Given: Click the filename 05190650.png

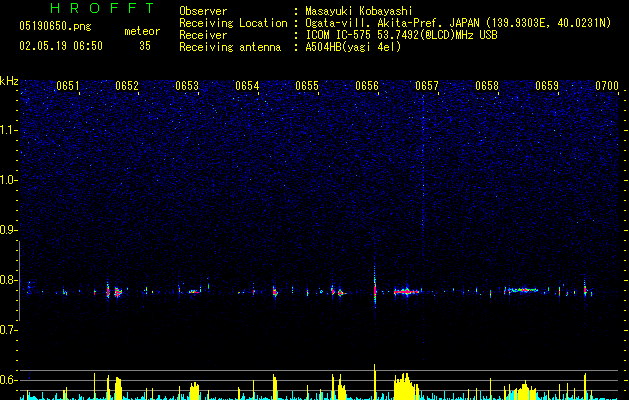Looking at the screenshot, I should tap(55, 26).
